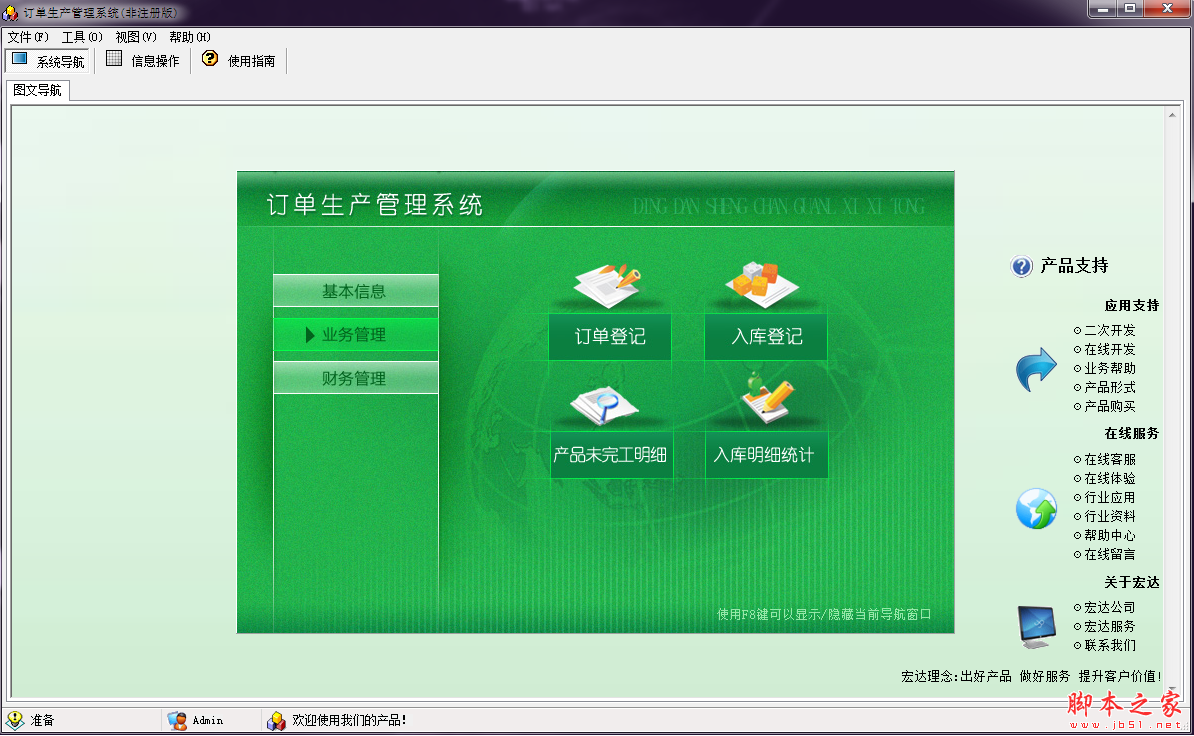Click the 欢迎使用我们的产品! status text
Image resolution: width=1194 pixels, height=736 pixels.
click(x=350, y=720)
